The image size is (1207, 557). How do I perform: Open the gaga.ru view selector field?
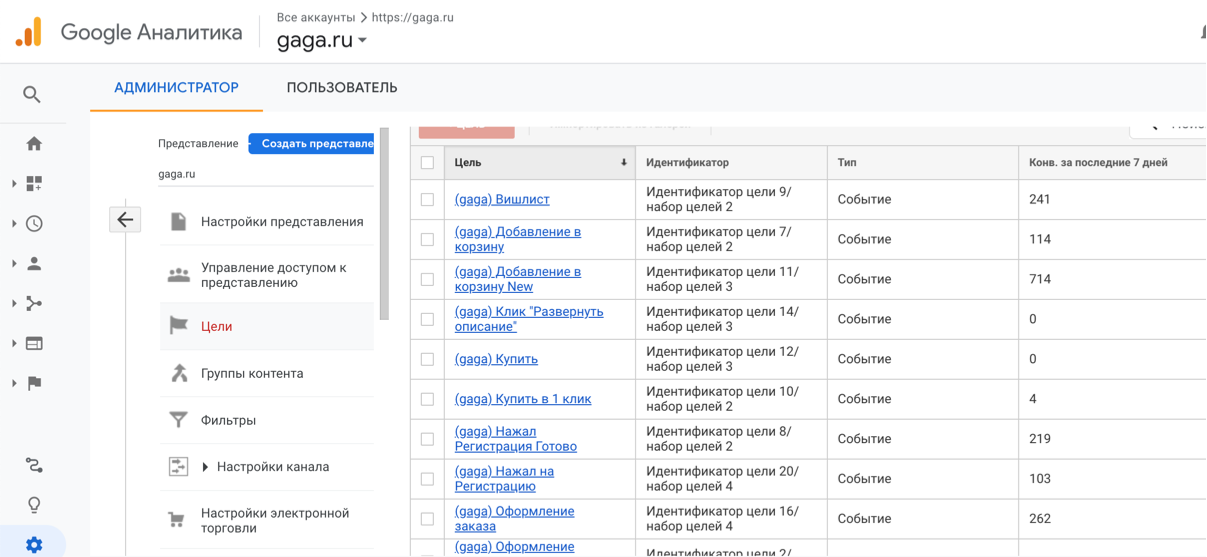(265, 174)
